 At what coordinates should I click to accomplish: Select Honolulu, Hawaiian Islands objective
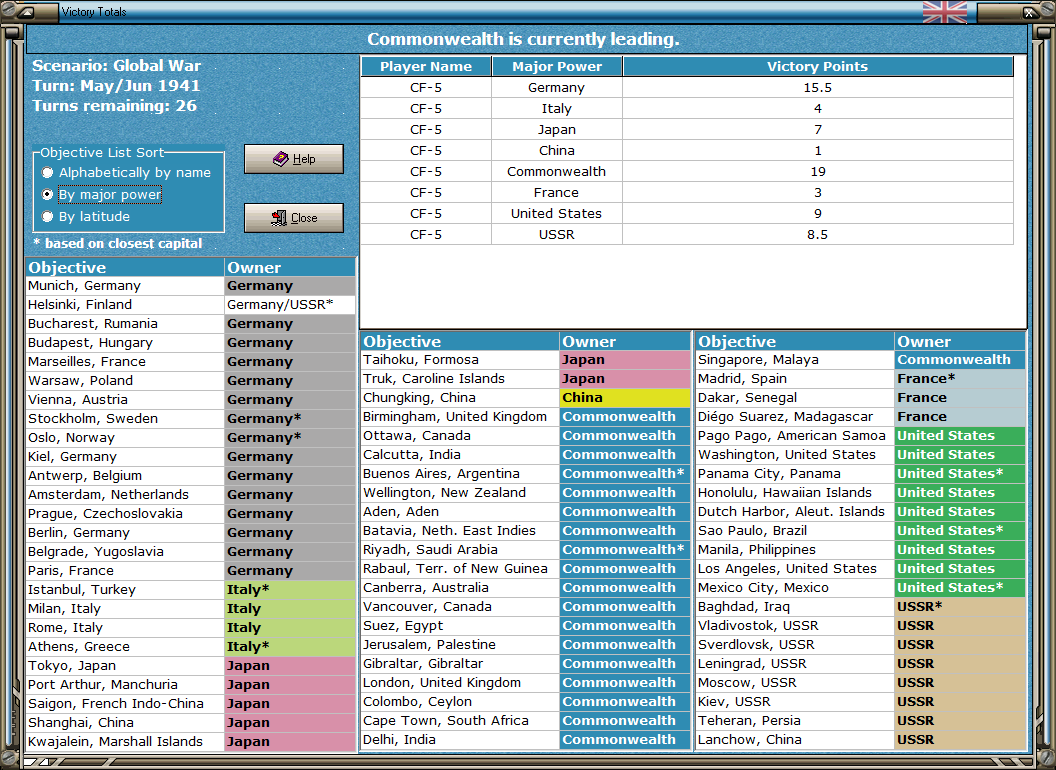pyautogui.click(x=795, y=492)
